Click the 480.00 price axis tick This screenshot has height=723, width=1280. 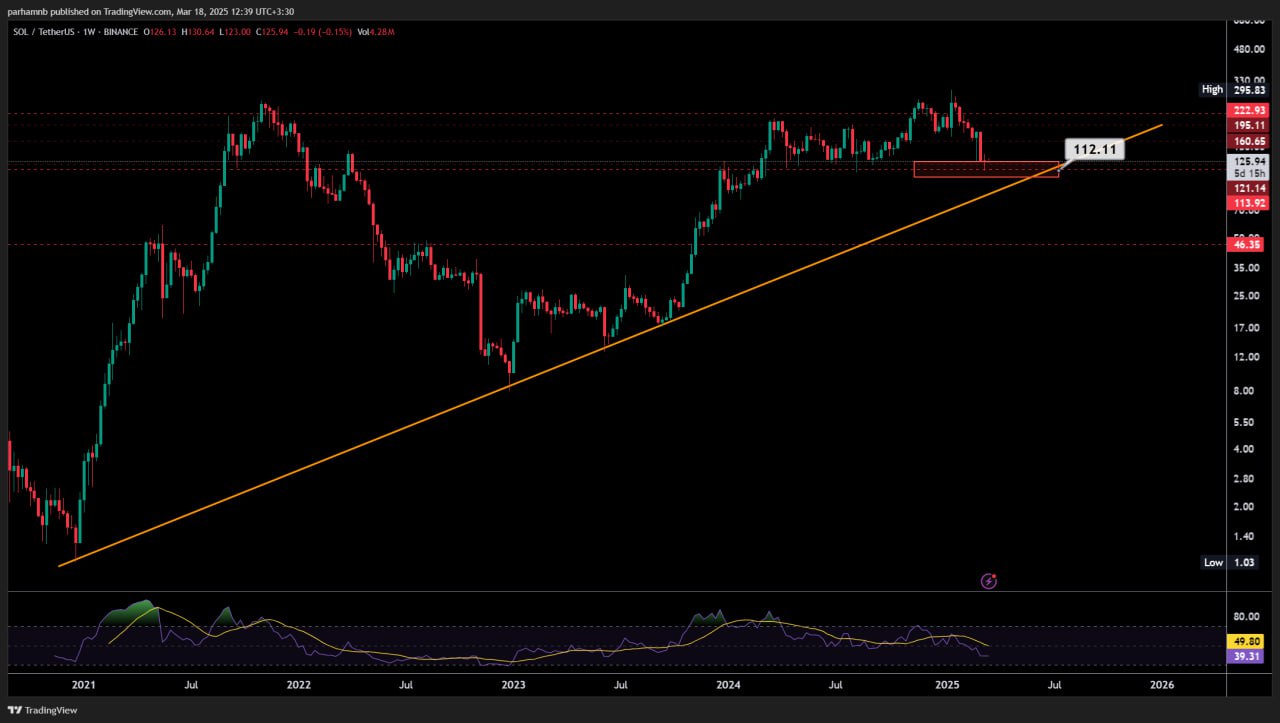(1249, 50)
